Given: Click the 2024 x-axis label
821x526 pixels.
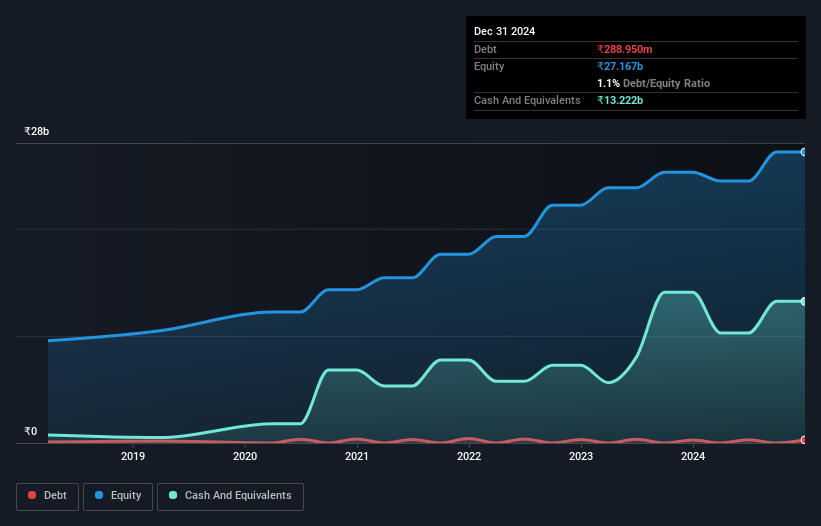Looking at the screenshot, I should pyautogui.click(x=693, y=456).
